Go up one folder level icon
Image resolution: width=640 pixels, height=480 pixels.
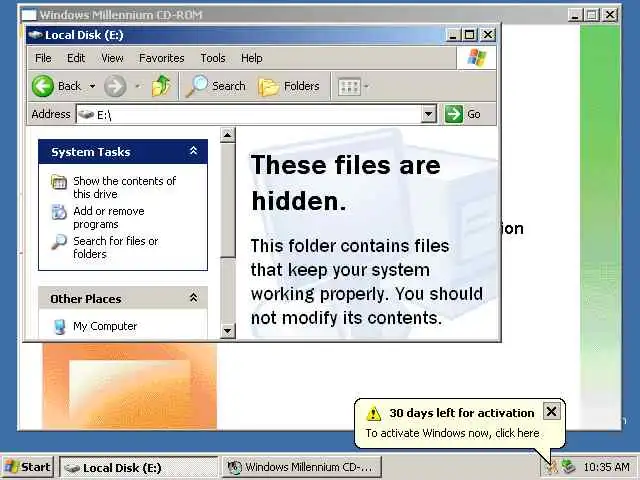[161, 86]
